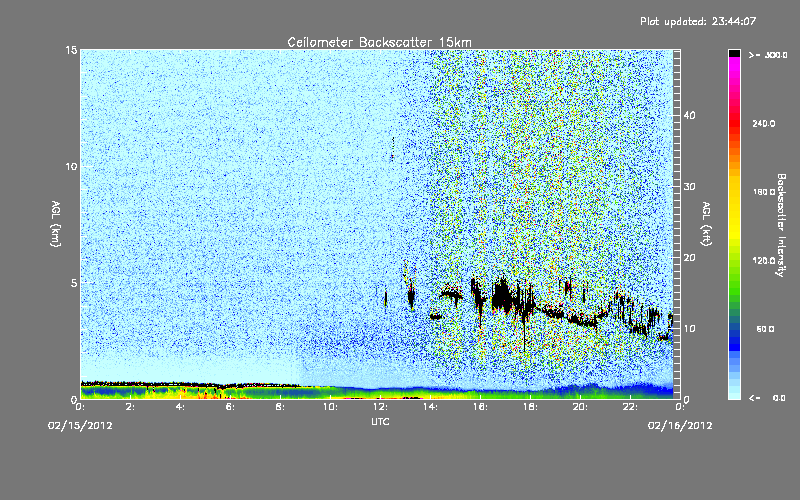Click the '>= 300.0' colorbar maximum label

[768, 55]
